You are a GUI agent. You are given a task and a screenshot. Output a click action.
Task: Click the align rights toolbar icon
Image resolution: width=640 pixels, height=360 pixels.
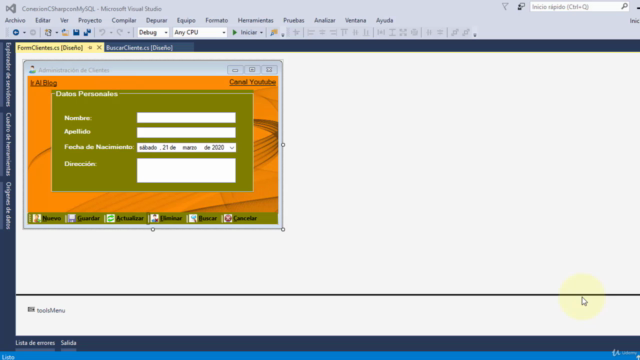pos(333,32)
